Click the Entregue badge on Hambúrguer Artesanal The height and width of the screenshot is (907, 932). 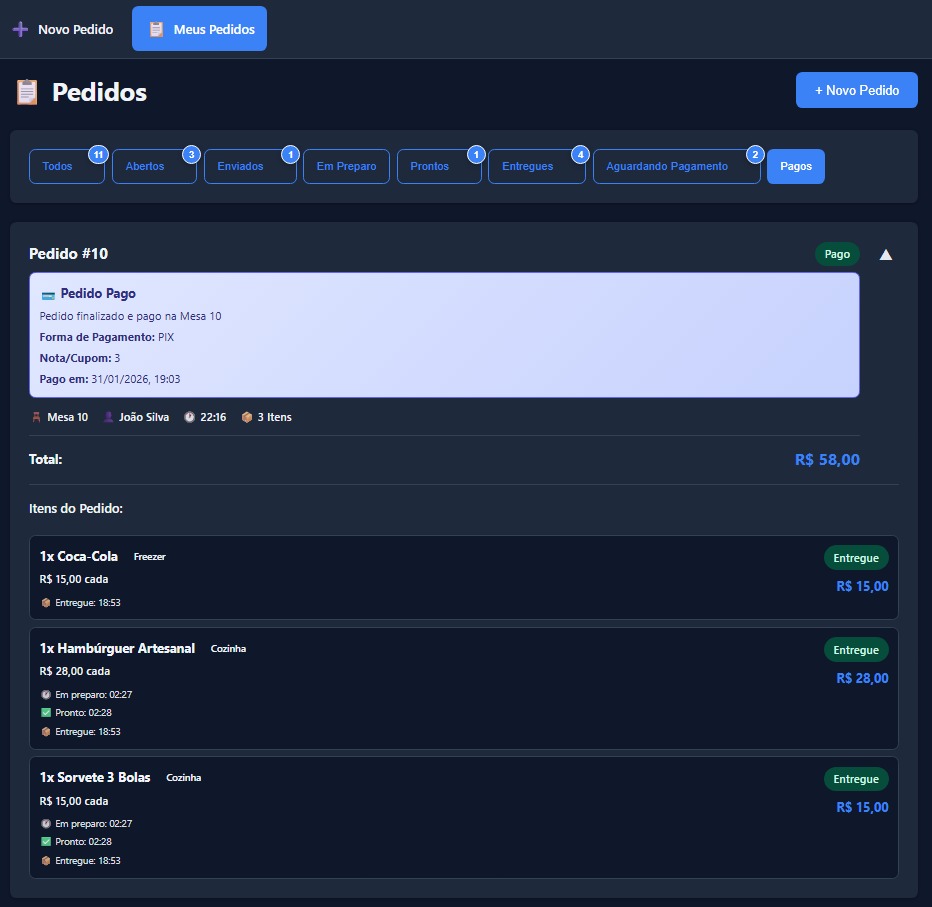coord(856,649)
